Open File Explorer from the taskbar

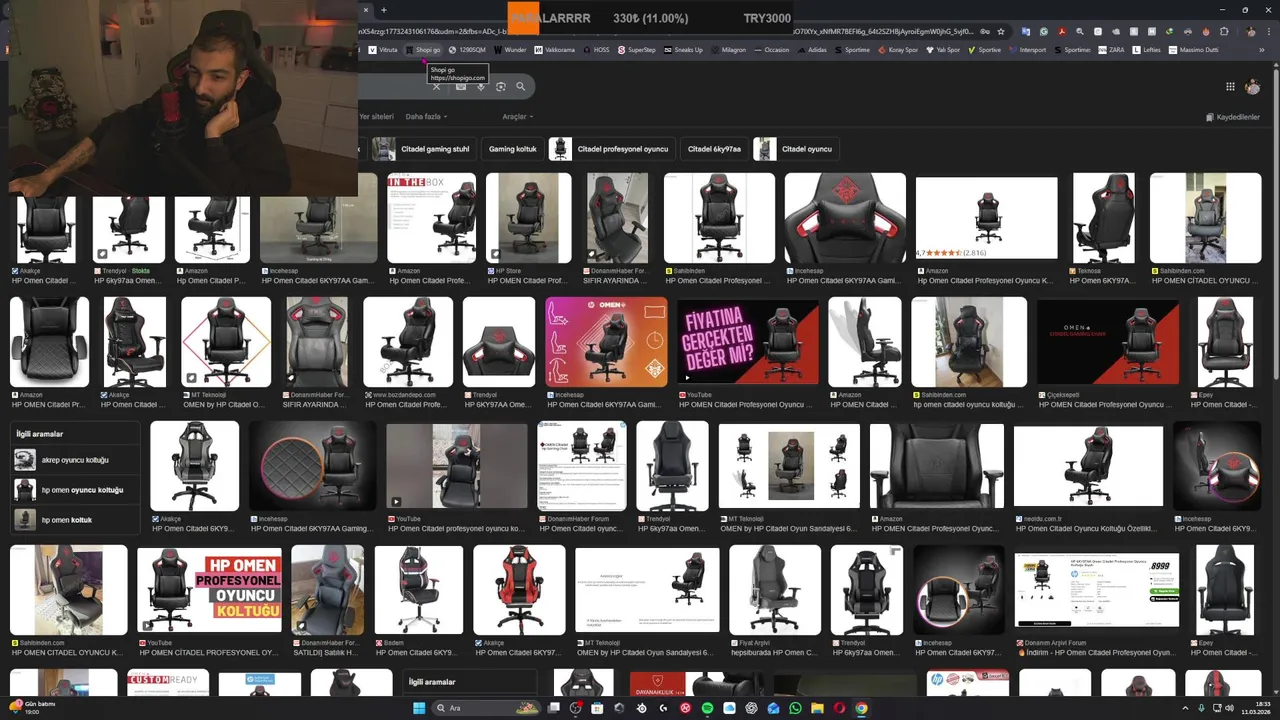[x=817, y=708]
